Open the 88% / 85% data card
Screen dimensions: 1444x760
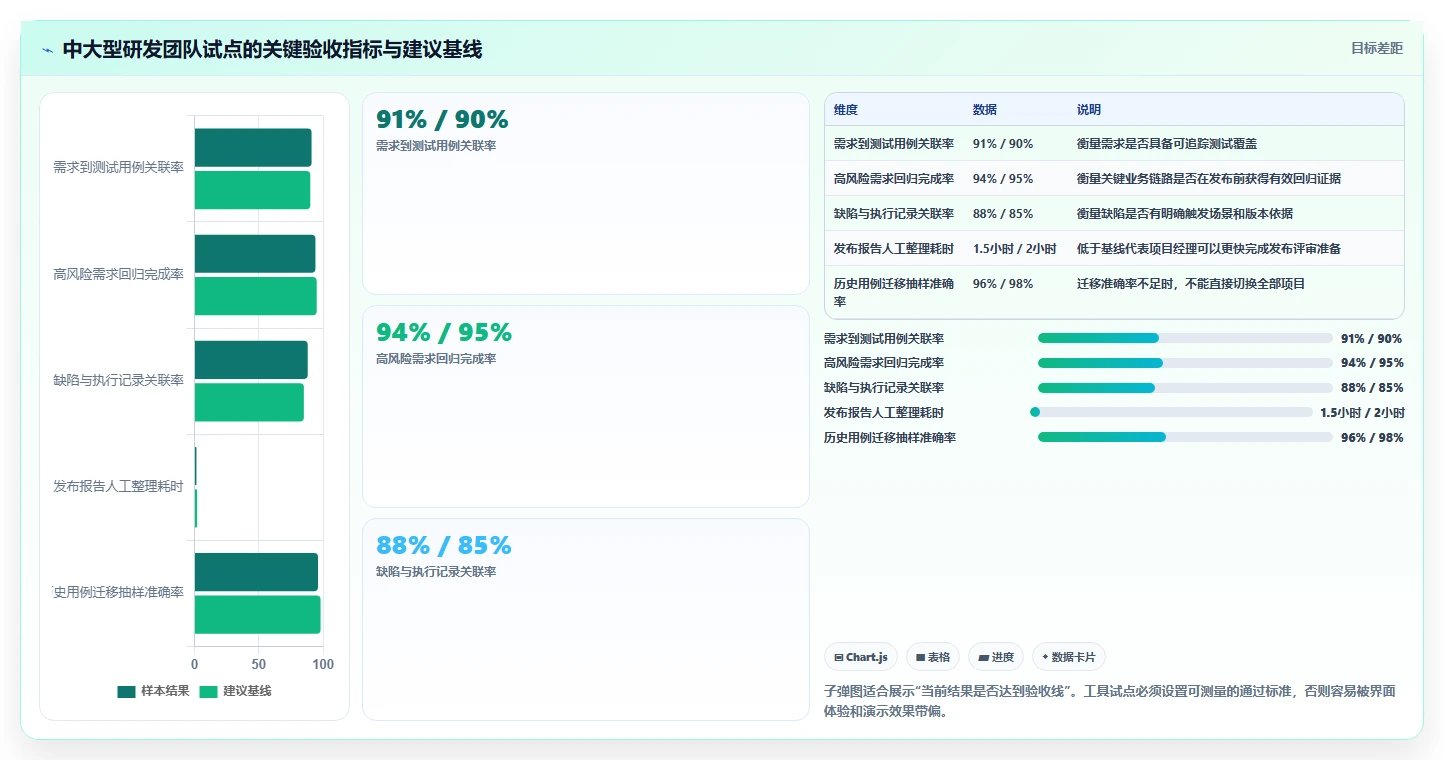[x=585, y=619]
